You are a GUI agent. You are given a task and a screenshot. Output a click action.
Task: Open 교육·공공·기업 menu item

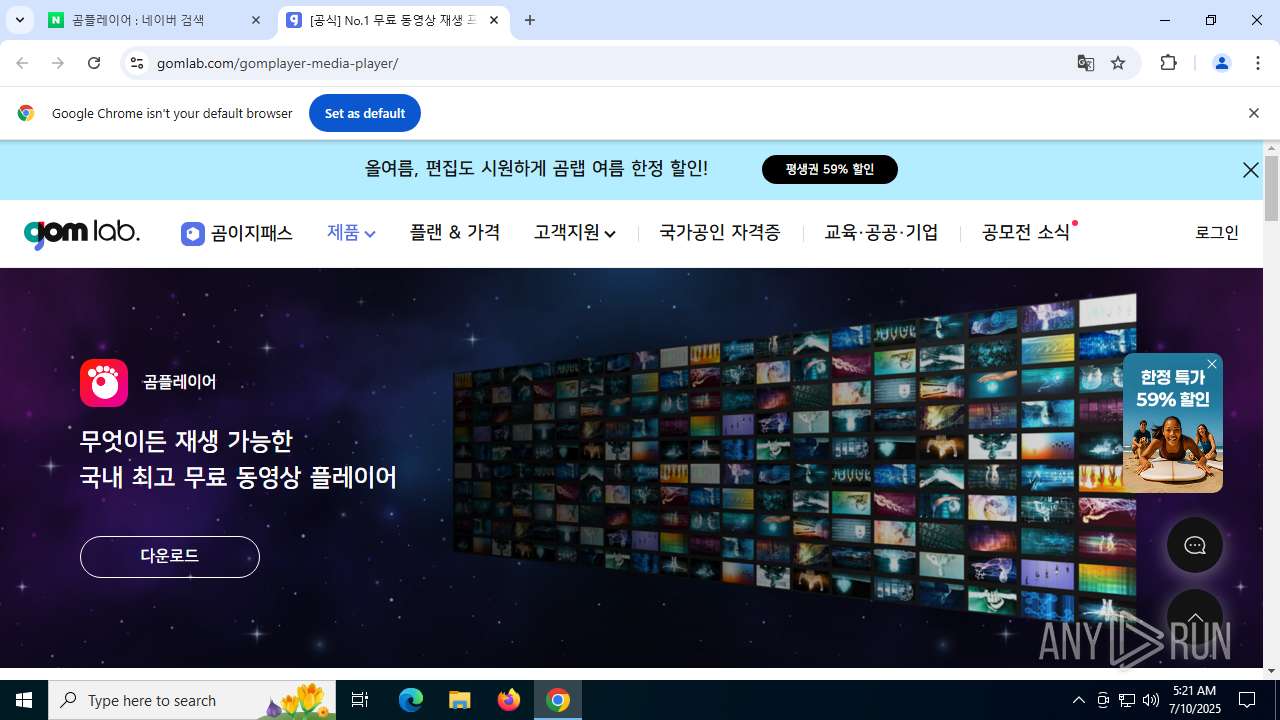(x=881, y=233)
